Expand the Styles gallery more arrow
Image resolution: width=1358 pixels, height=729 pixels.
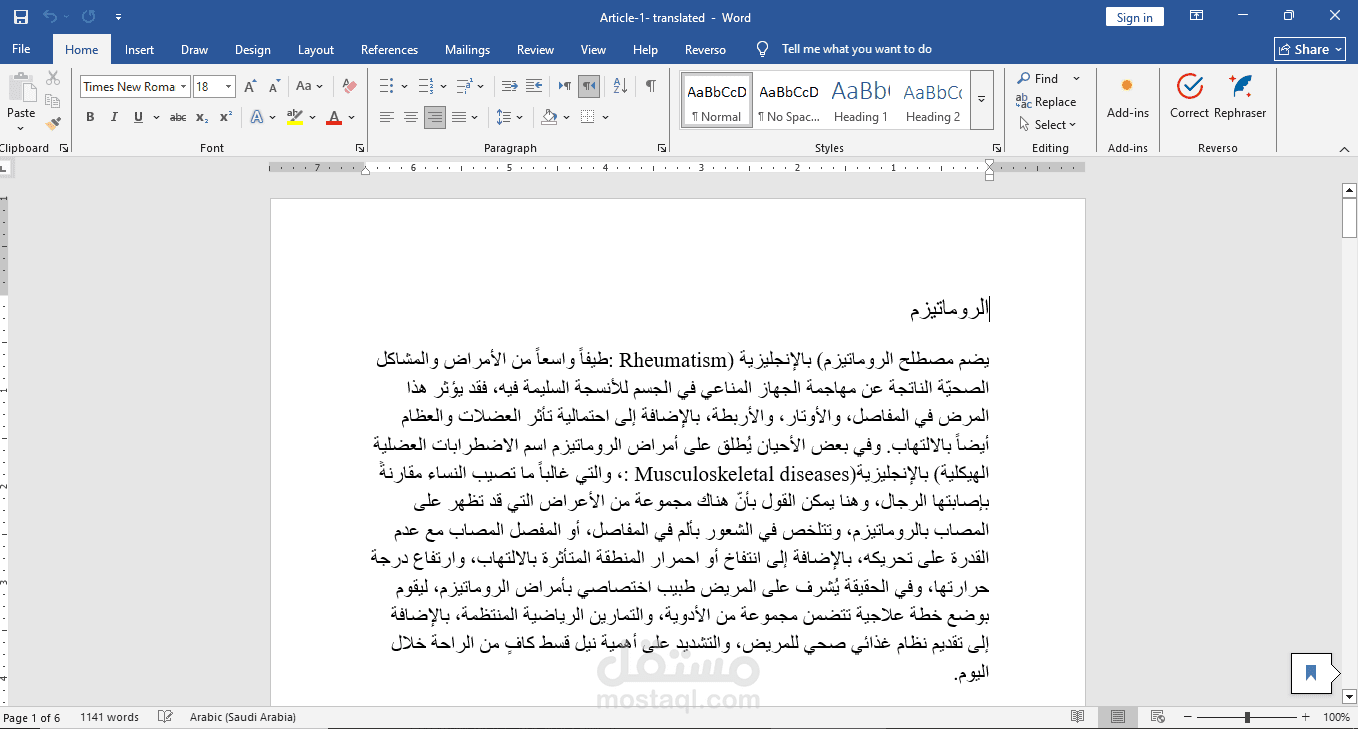click(x=981, y=99)
